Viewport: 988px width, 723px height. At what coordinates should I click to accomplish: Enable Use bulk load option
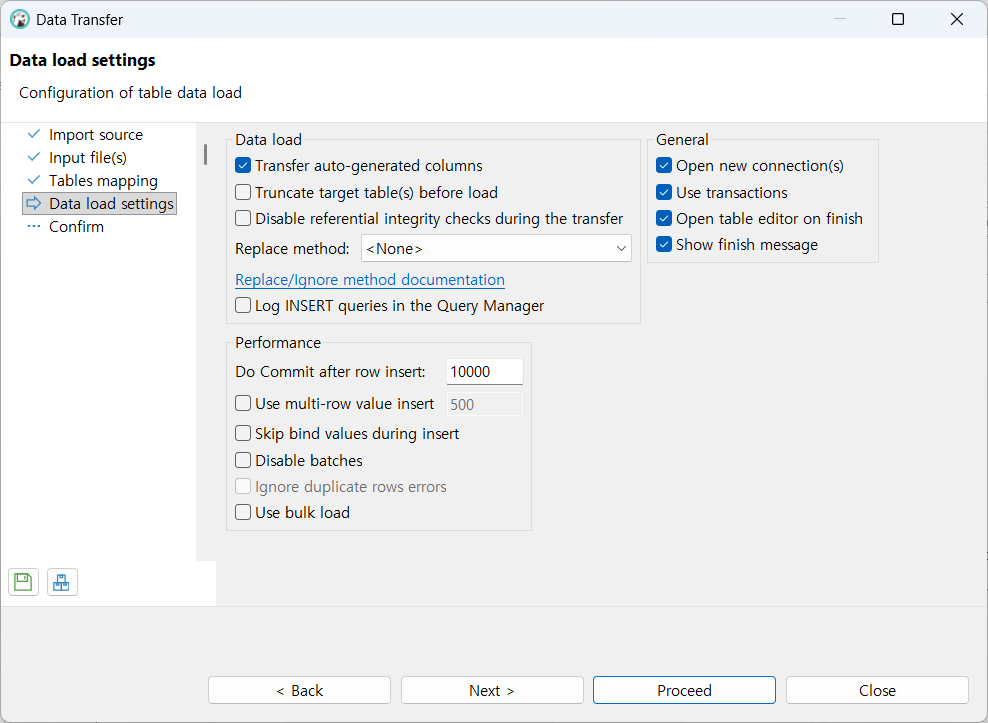coord(243,513)
